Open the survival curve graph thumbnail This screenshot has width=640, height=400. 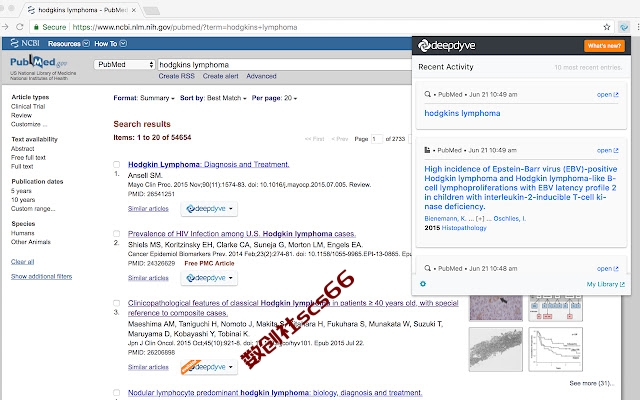(x=556, y=349)
